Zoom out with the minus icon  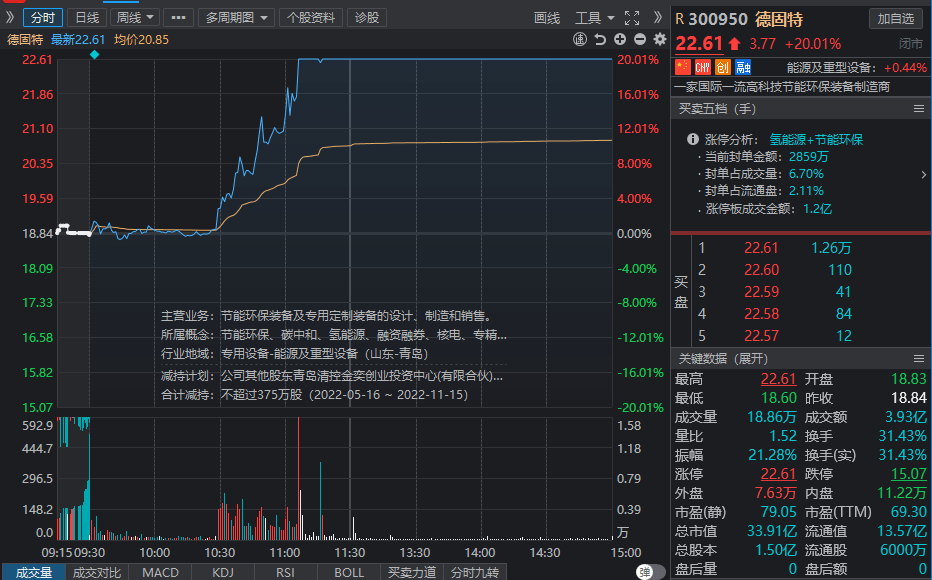coord(640,39)
